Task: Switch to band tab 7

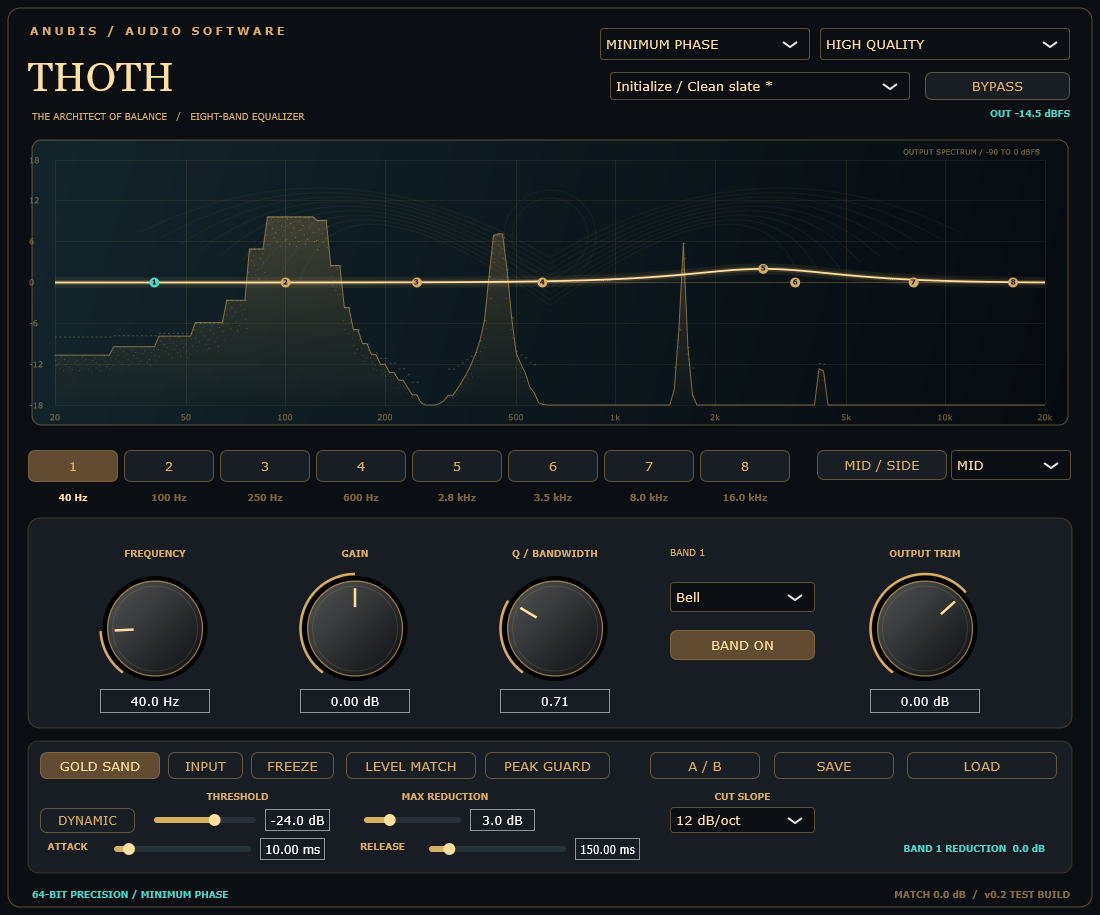Action: point(649,466)
